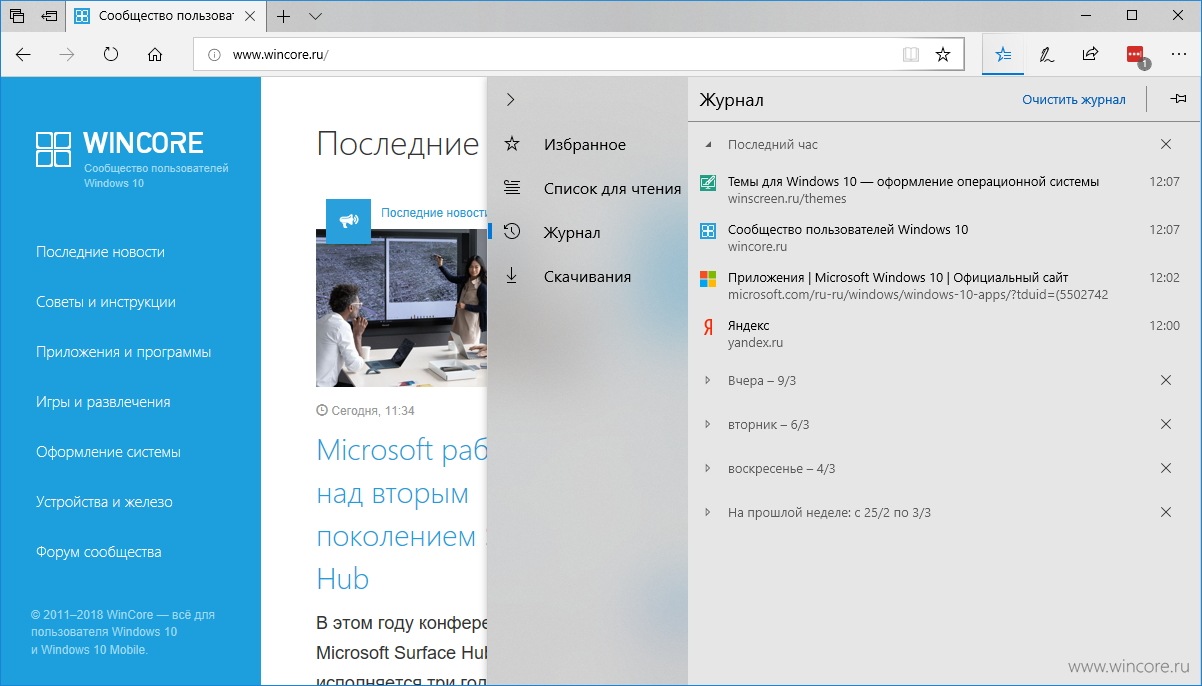Open Темы для Windows 10 history entry

click(944, 190)
